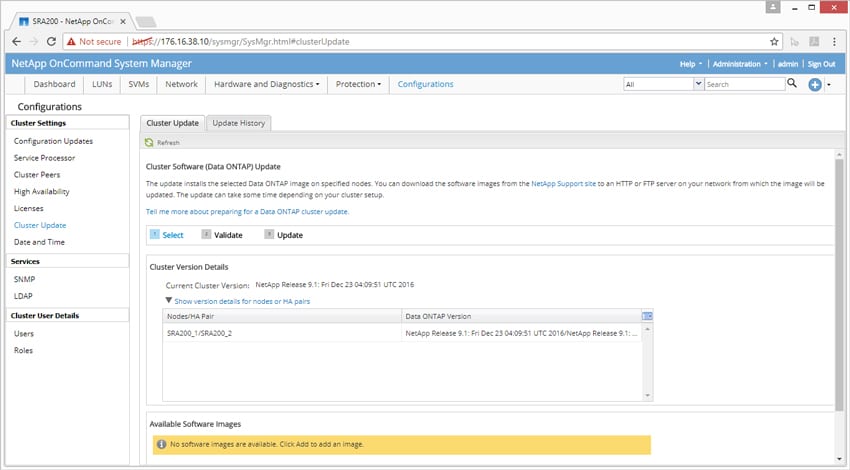Open the NetApp Support site link
Image resolution: width=850 pixels, height=470 pixels.
tap(563, 184)
